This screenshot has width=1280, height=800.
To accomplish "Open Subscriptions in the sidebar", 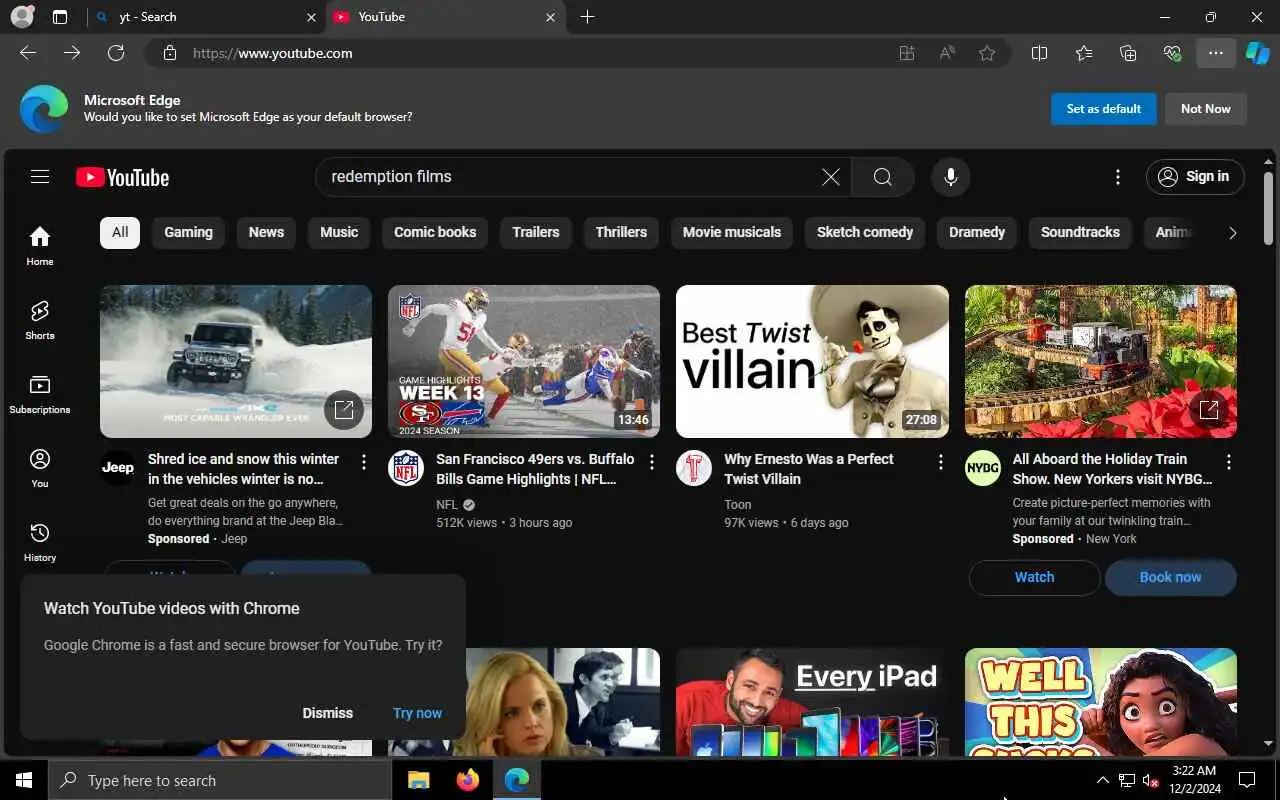I will pyautogui.click(x=40, y=394).
